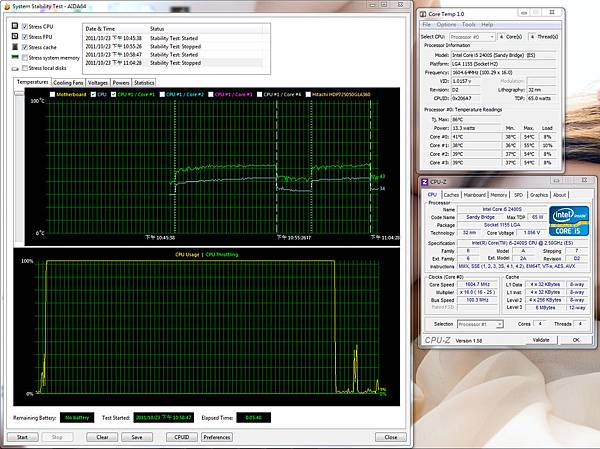The image size is (600, 449).
Task: Click the Core Temp title bar icon
Action: click(x=423, y=14)
